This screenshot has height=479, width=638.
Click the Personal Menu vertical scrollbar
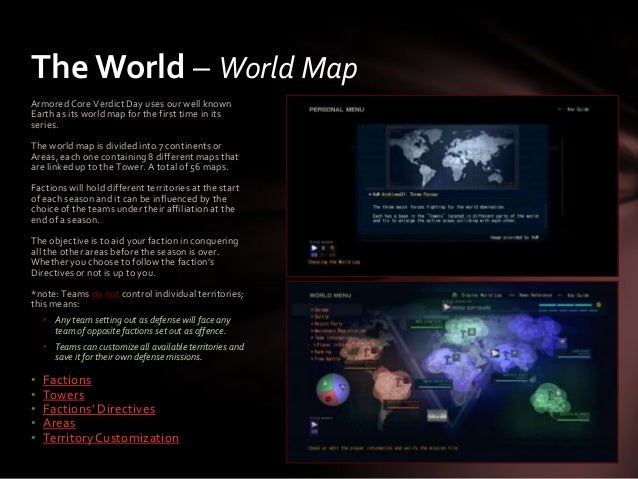pyautogui.click(x=562, y=177)
